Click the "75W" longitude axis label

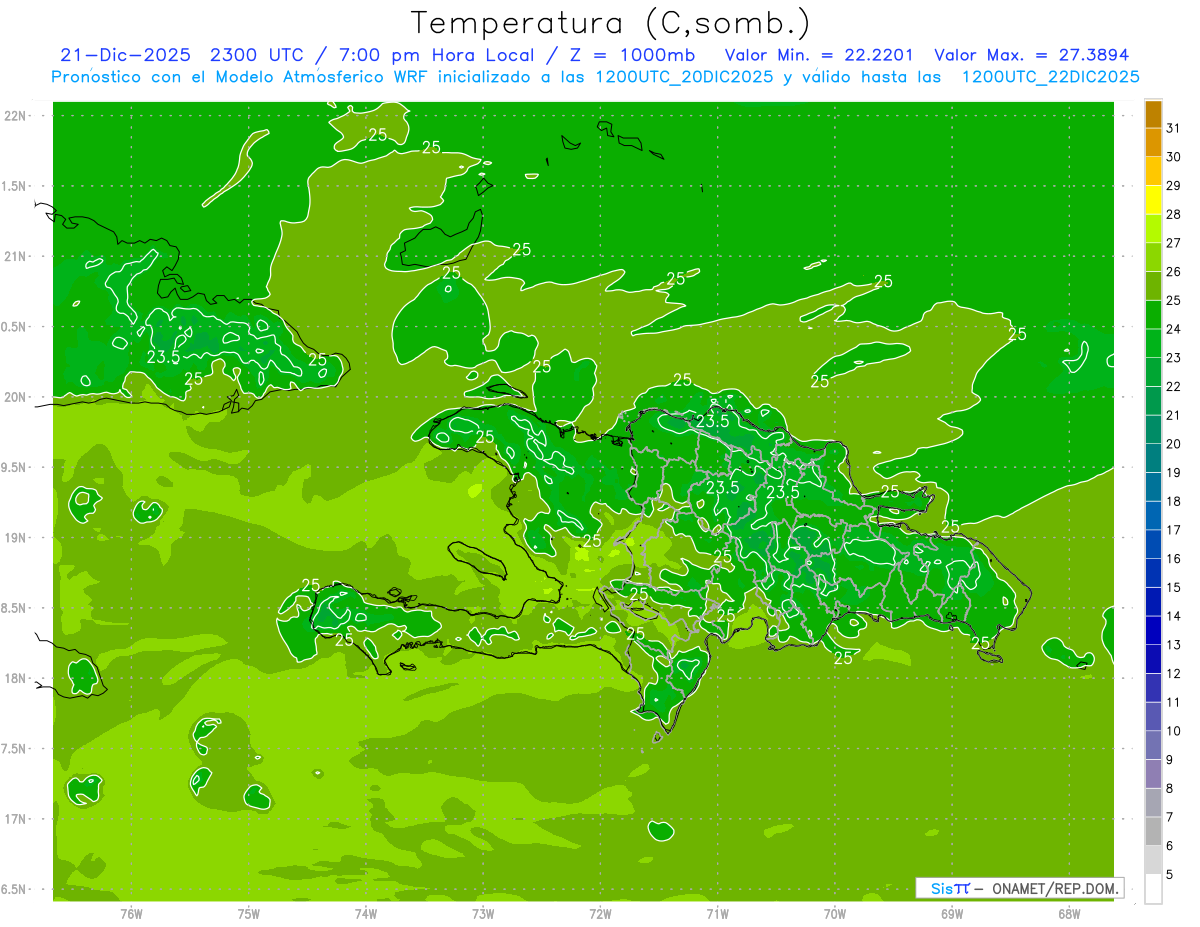click(x=249, y=914)
